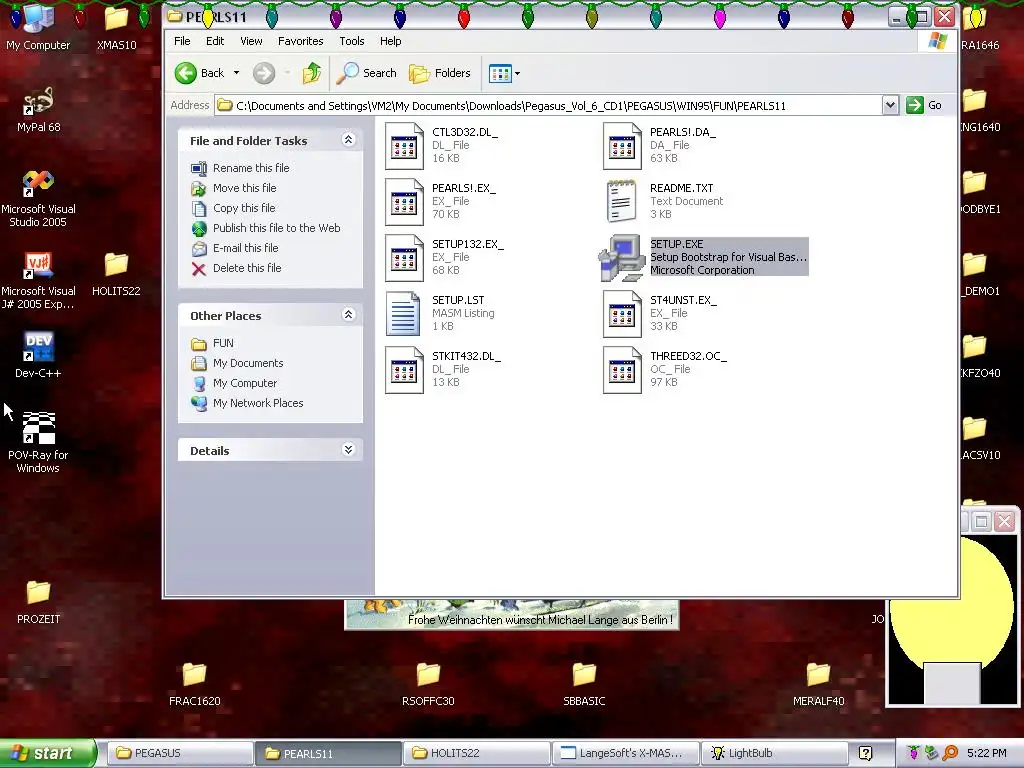Open the Favorites menu

click(300, 41)
